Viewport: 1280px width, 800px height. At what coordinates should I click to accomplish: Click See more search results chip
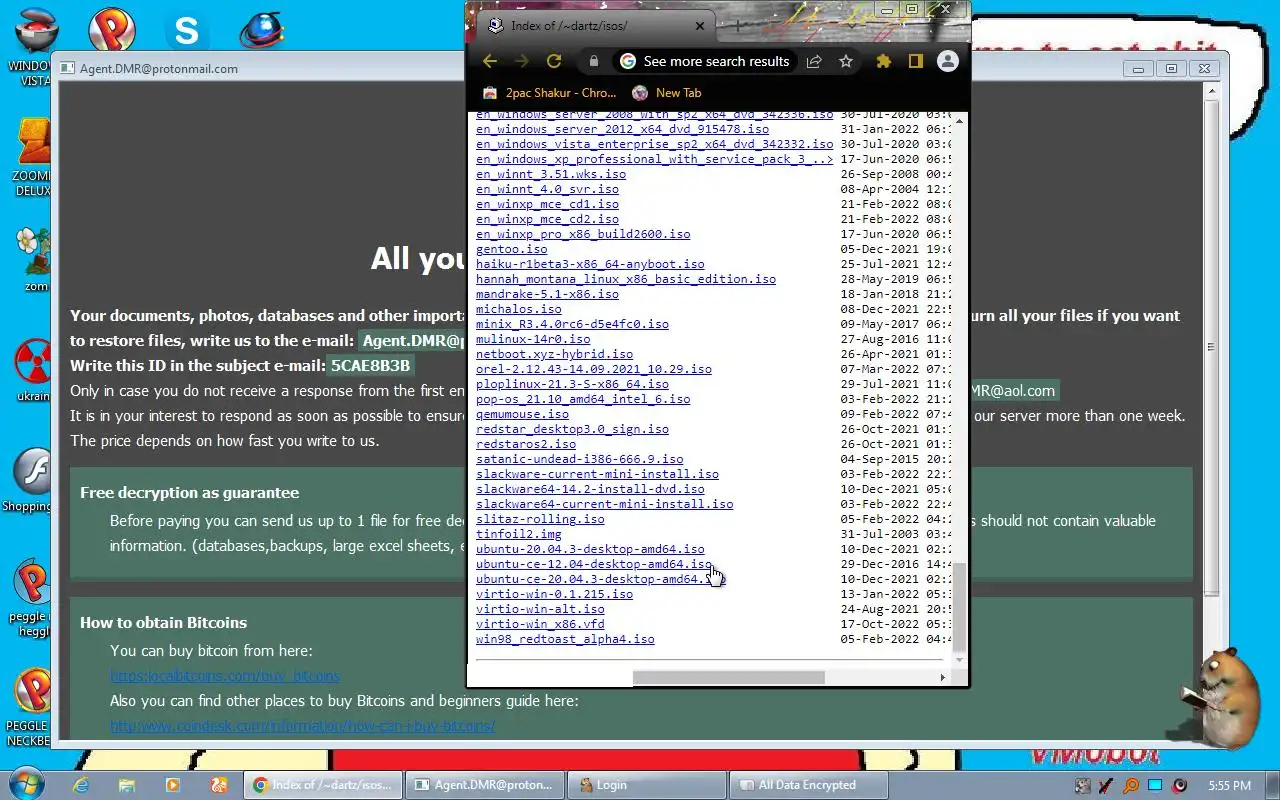pos(705,61)
